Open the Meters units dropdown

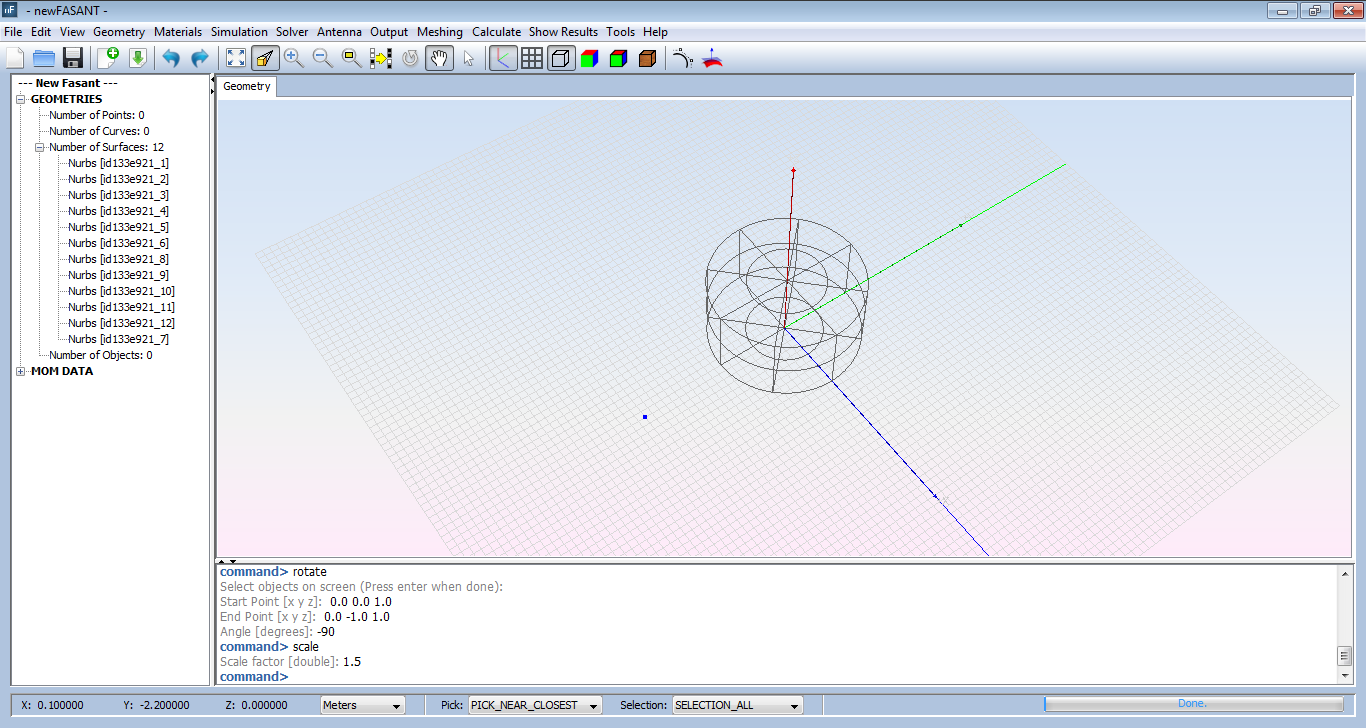(x=362, y=705)
